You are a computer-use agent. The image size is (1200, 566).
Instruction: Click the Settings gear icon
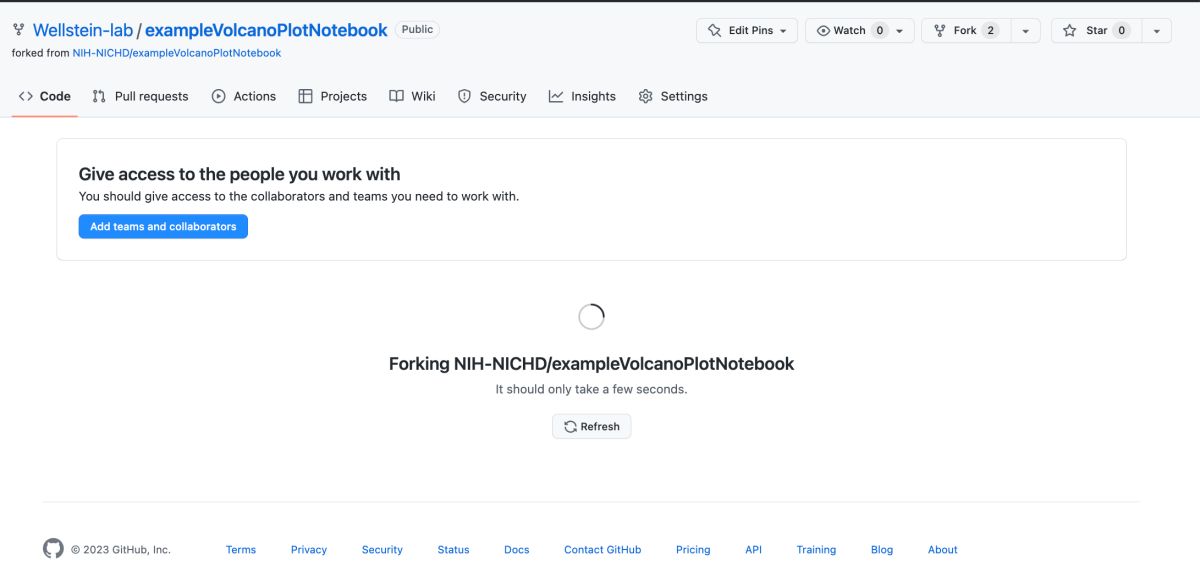click(x=646, y=96)
